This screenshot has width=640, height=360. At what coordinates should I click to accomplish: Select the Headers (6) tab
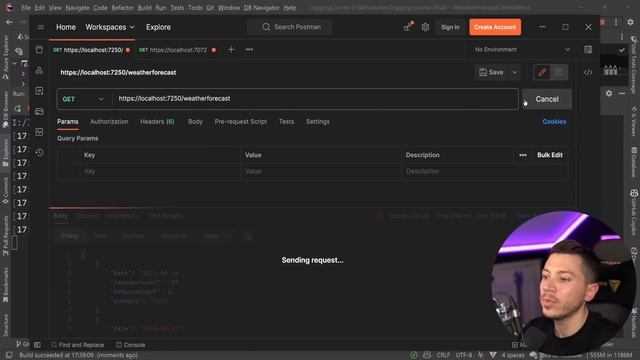click(x=157, y=122)
